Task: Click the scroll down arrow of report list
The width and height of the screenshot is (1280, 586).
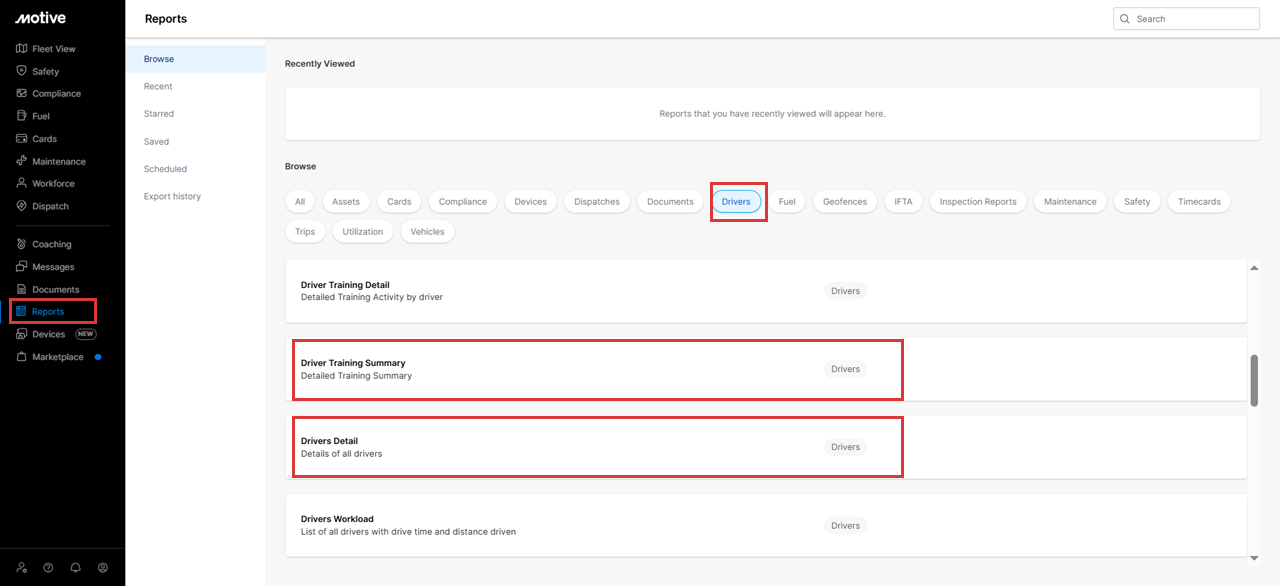Action: pos(1254,557)
